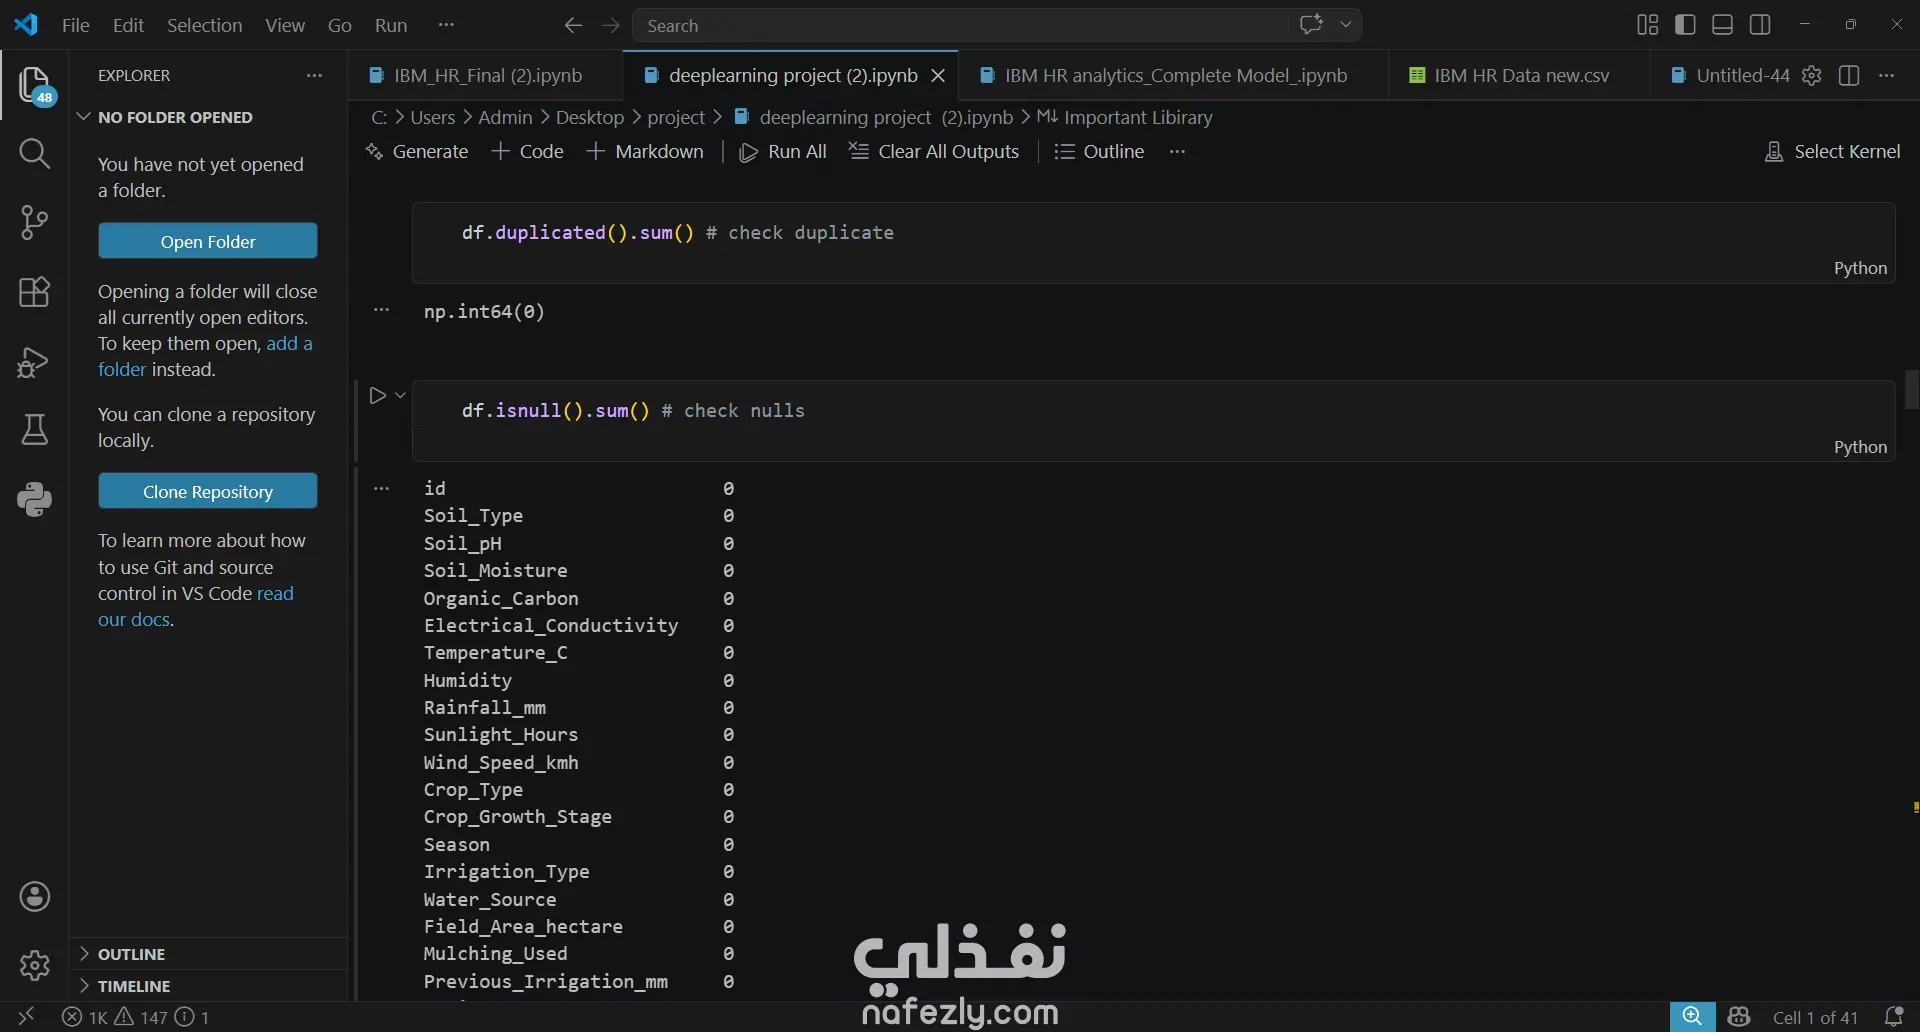This screenshot has height=1032, width=1920.
Task: Open Testing flask view
Action: tap(35, 430)
